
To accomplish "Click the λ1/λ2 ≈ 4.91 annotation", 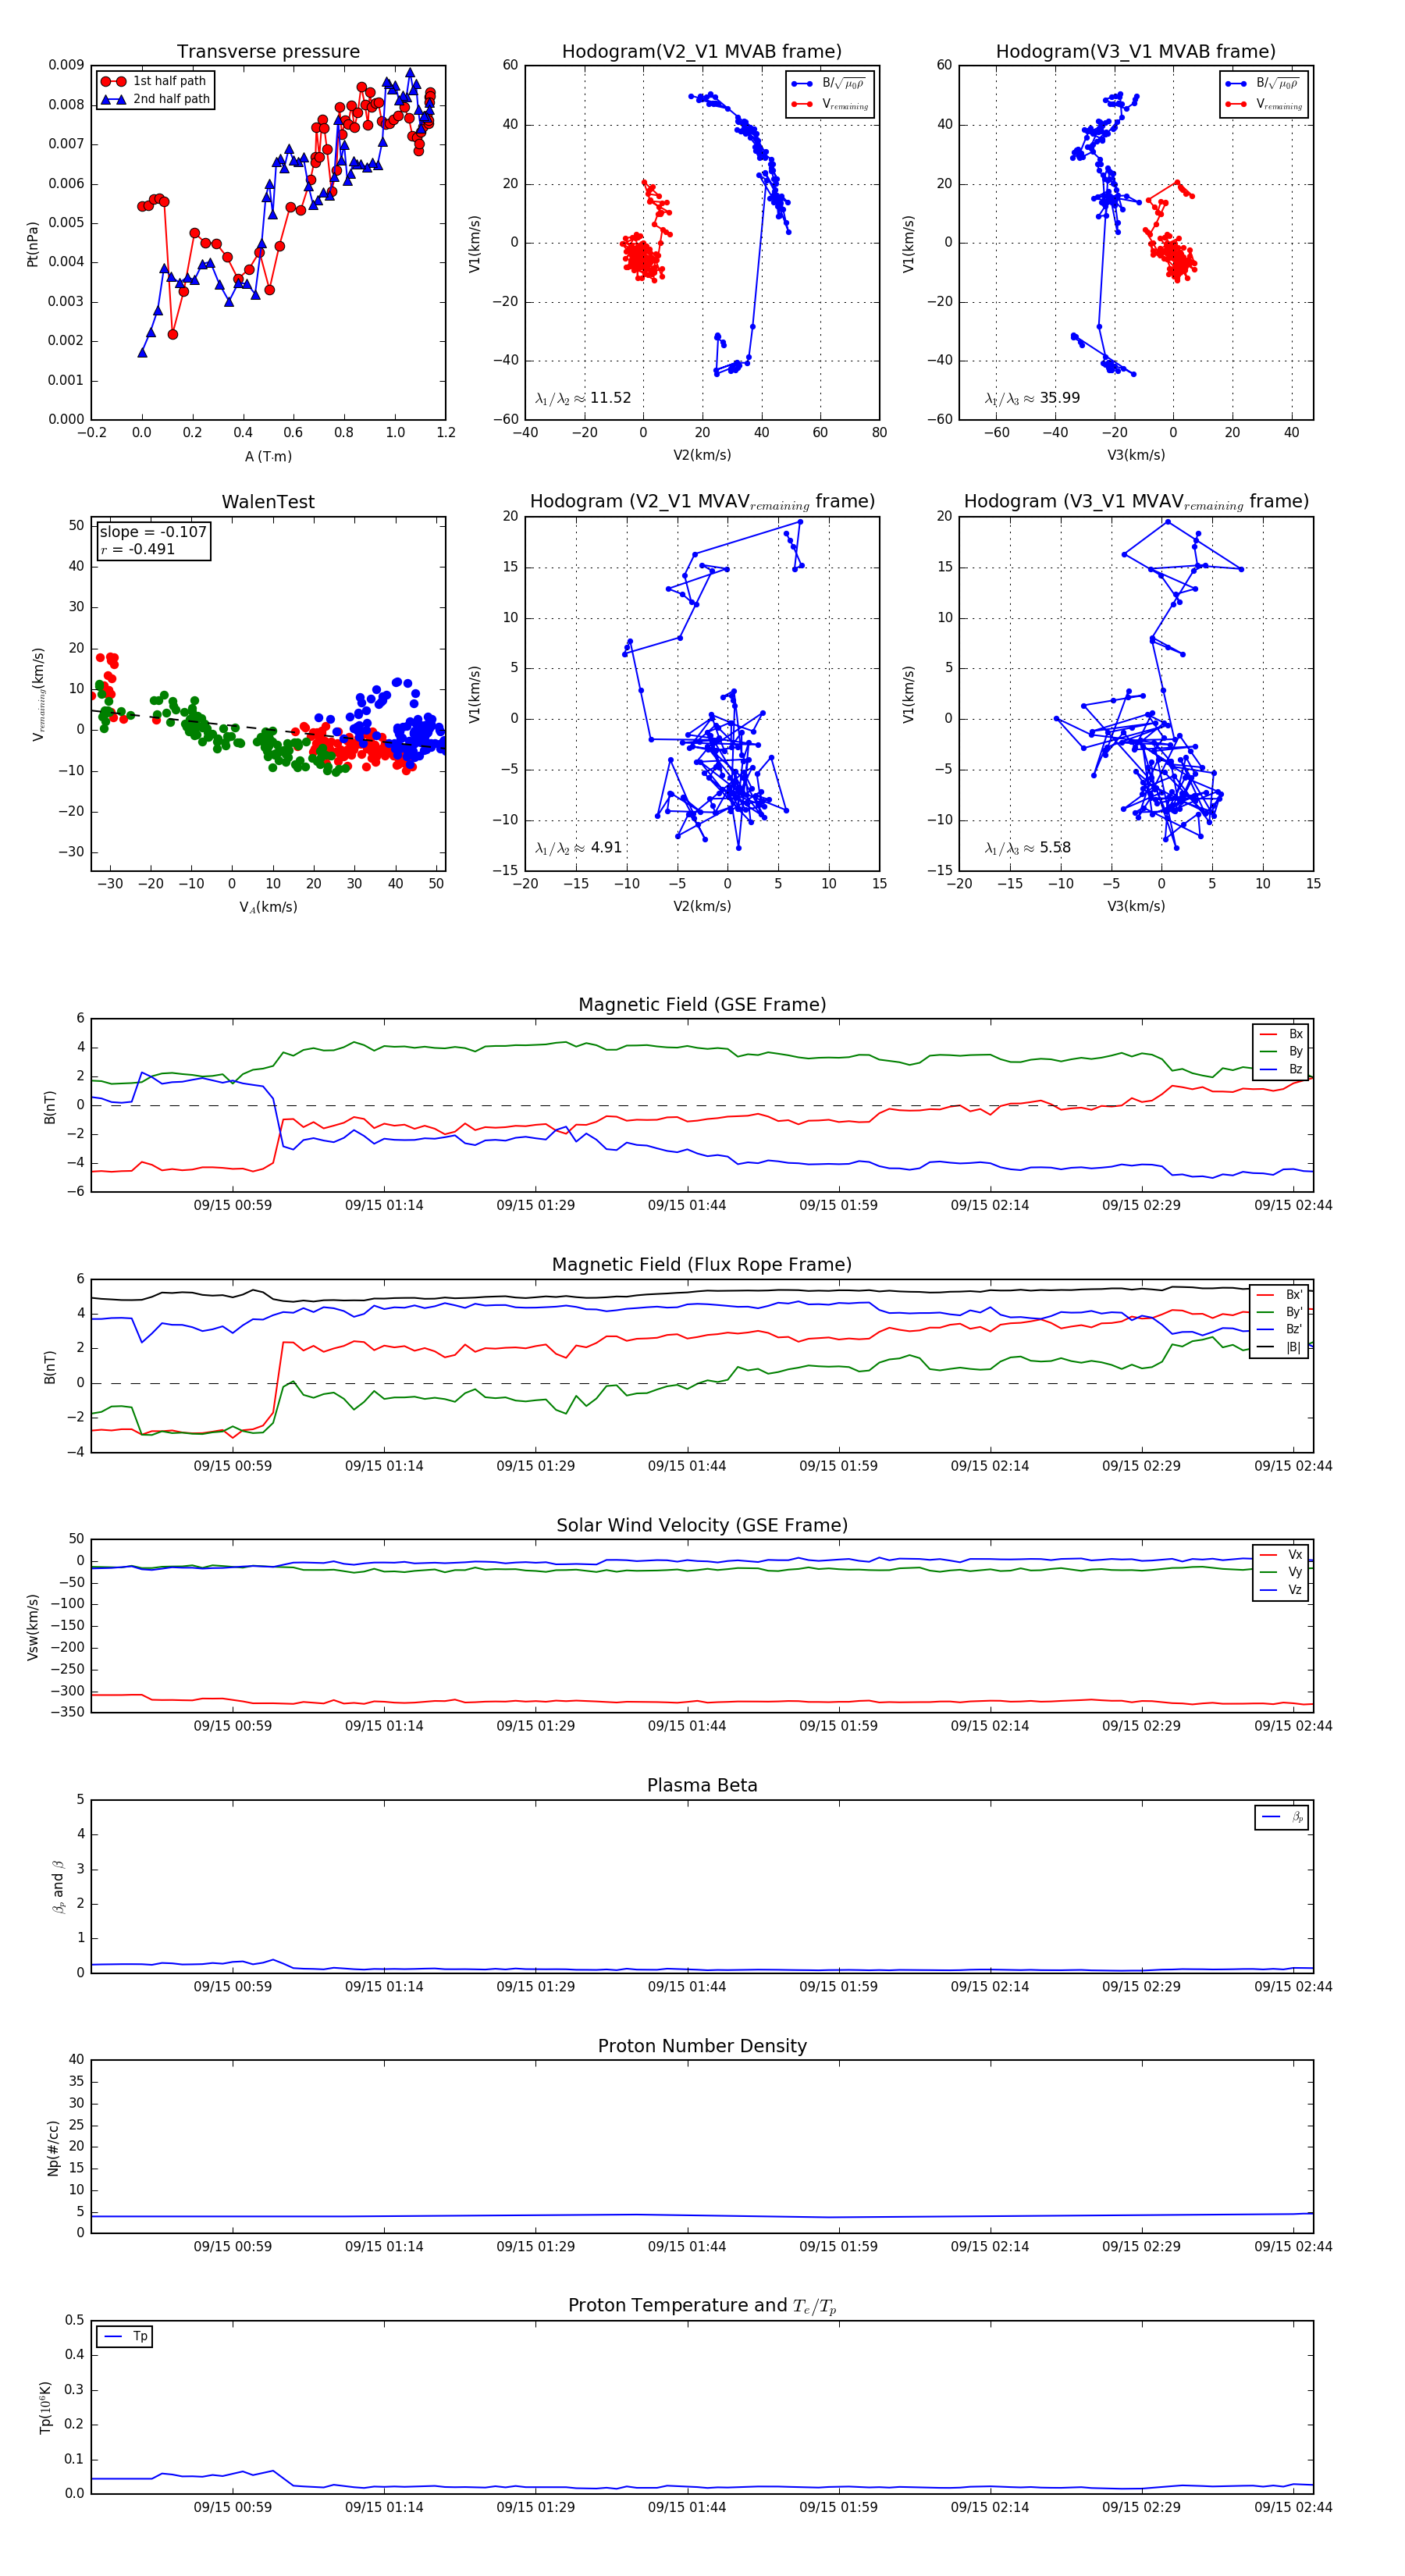I will (x=578, y=848).
